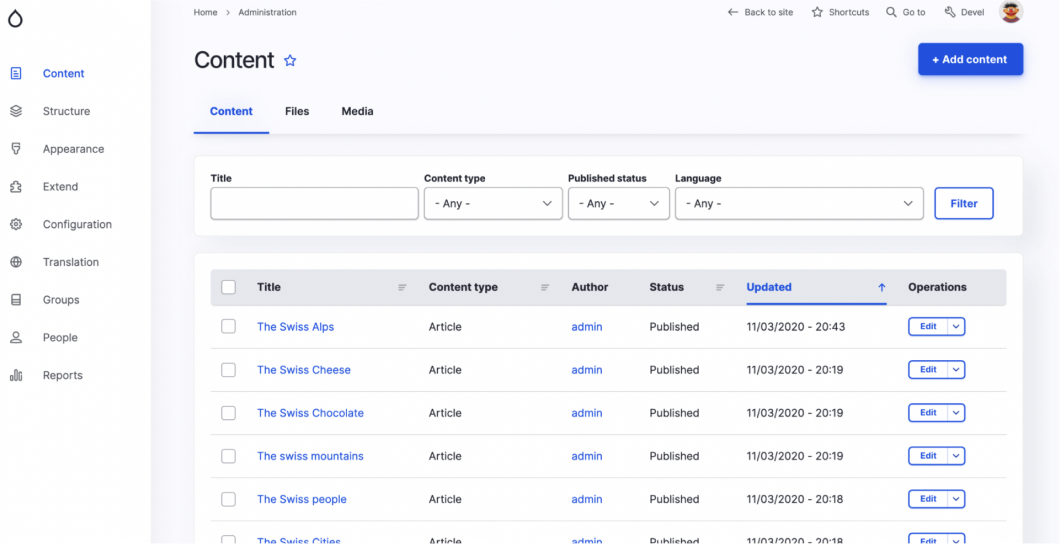Tick the select-all checkbox in table header
The height and width of the screenshot is (544, 1060).
[228, 287]
